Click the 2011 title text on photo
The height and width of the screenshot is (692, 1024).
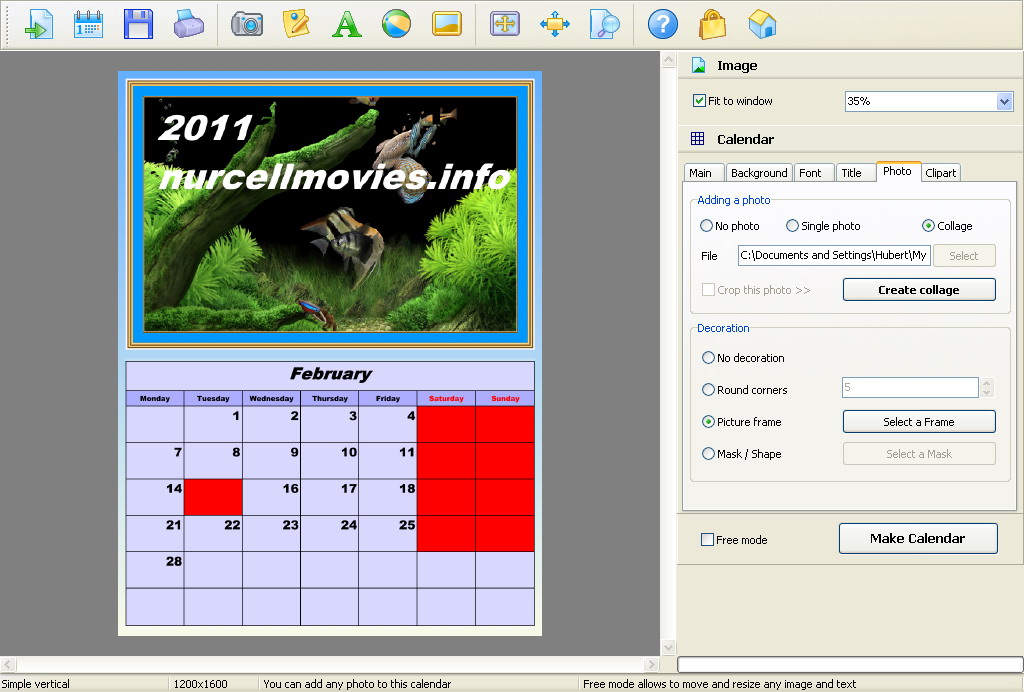(x=206, y=128)
